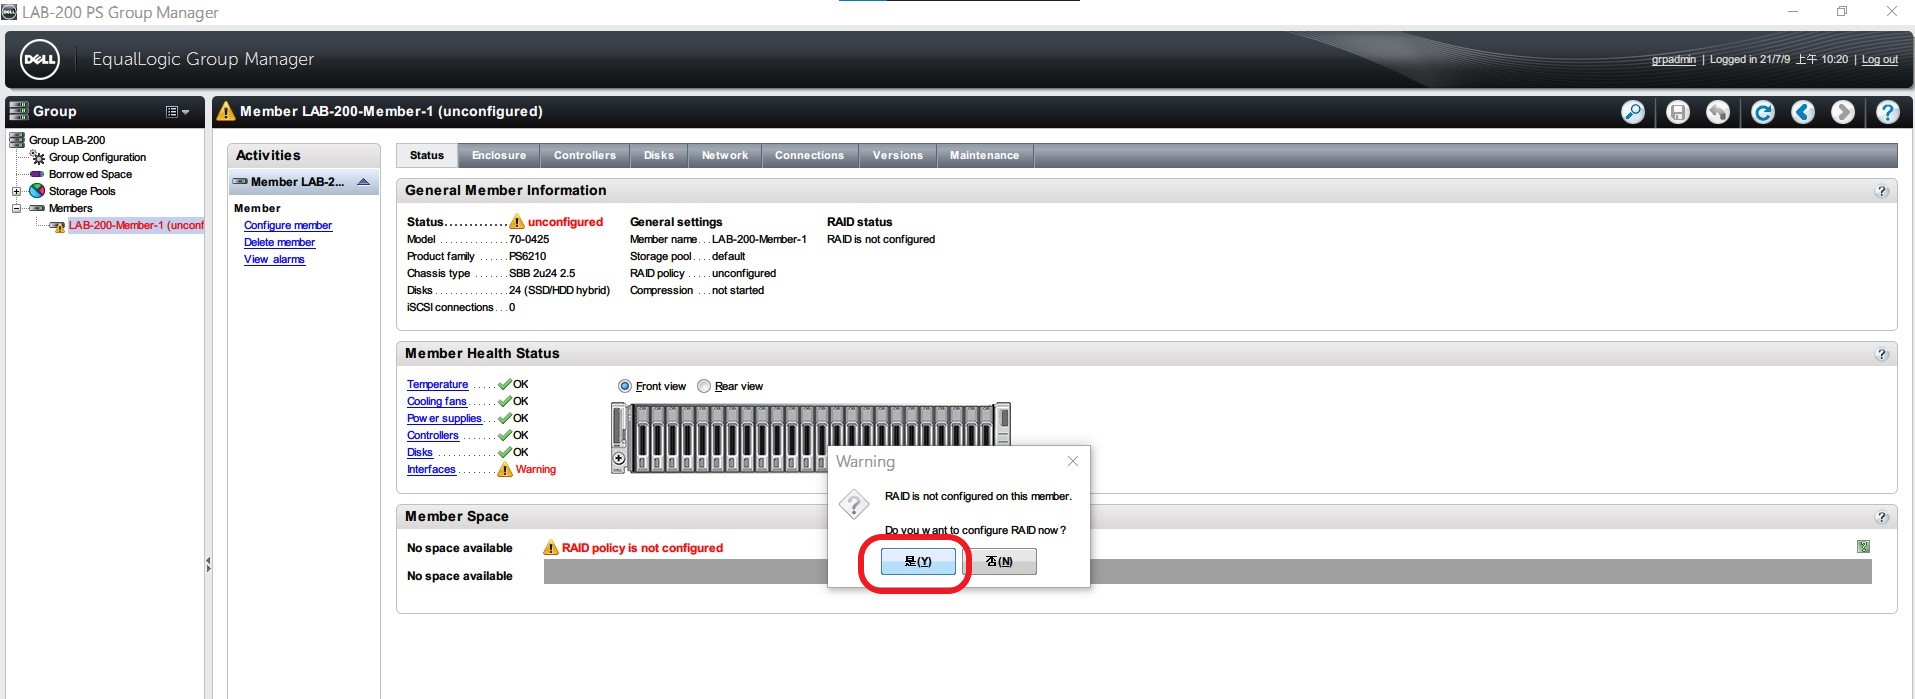Open the Interfaces health link
Image resolution: width=1915 pixels, height=699 pixels.
coord(431,470)
